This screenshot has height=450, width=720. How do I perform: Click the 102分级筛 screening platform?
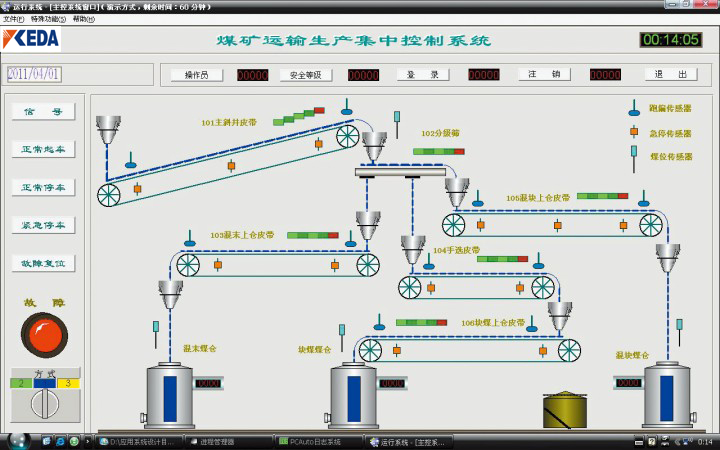[x=400, y=172]
